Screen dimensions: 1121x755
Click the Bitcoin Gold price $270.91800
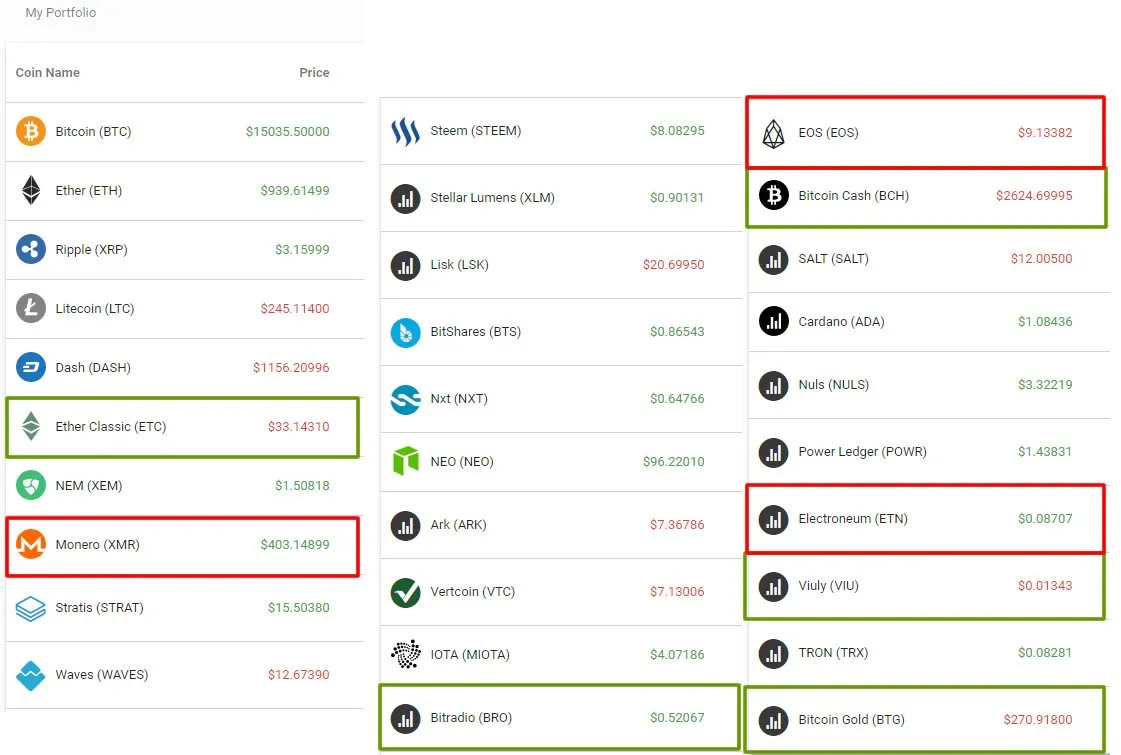point(1038,720)
